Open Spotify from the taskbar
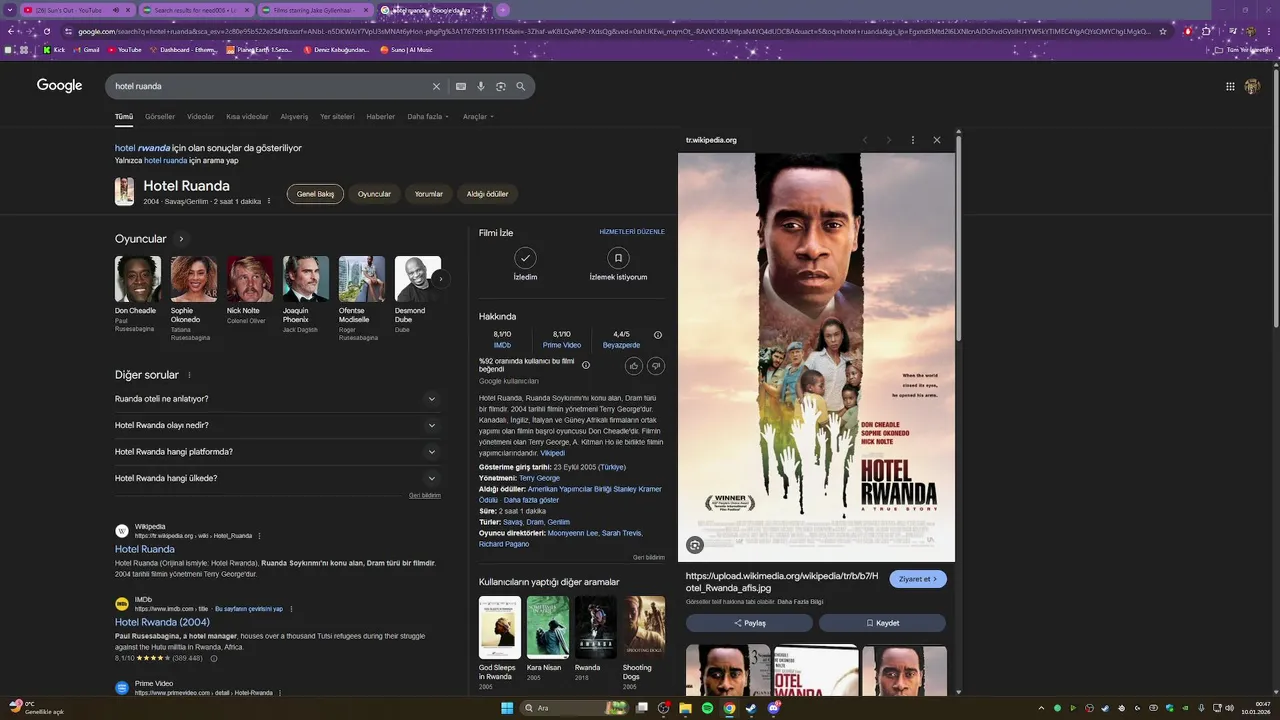 tap(708, 708)
